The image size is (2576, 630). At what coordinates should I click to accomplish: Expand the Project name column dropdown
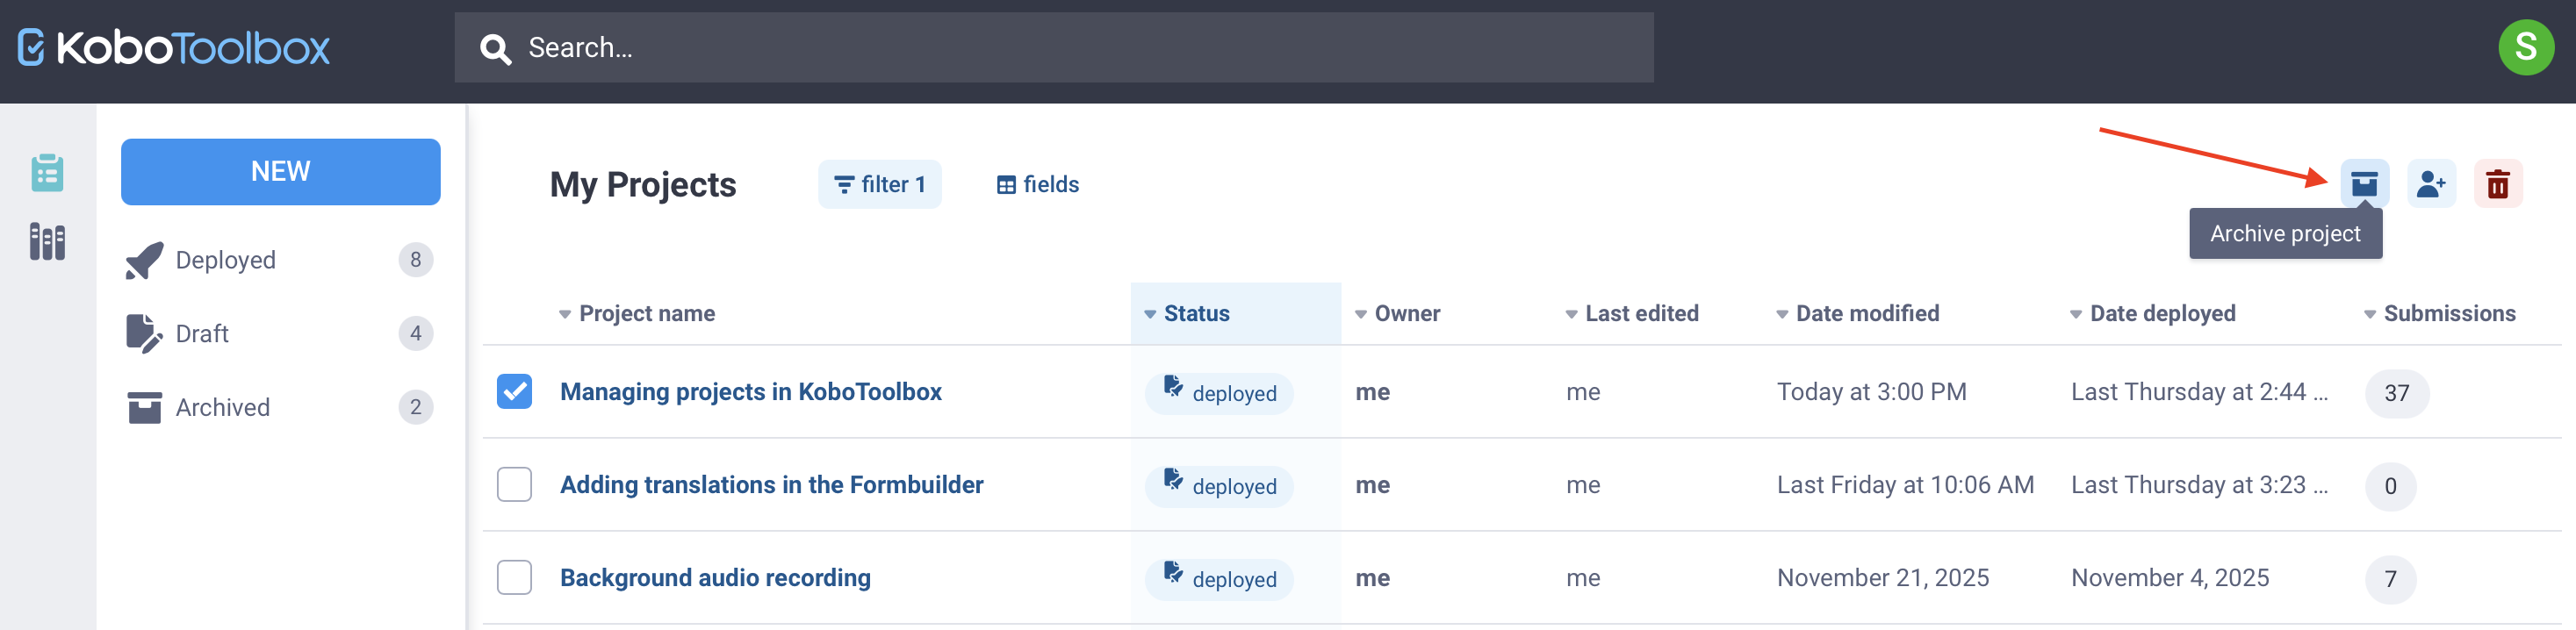click(x=565, y=314)
